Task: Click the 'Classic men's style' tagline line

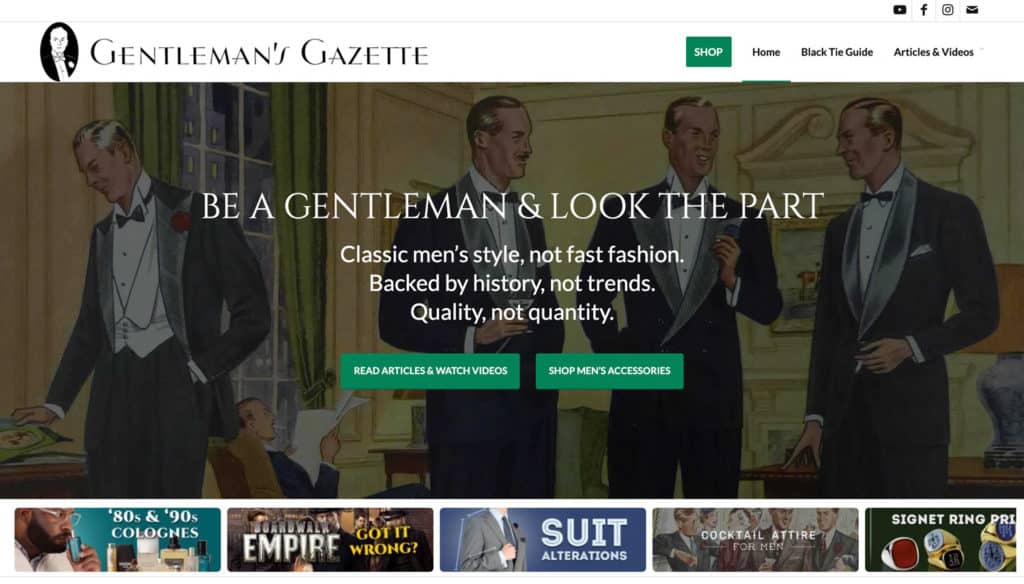Action: point(512,254)
